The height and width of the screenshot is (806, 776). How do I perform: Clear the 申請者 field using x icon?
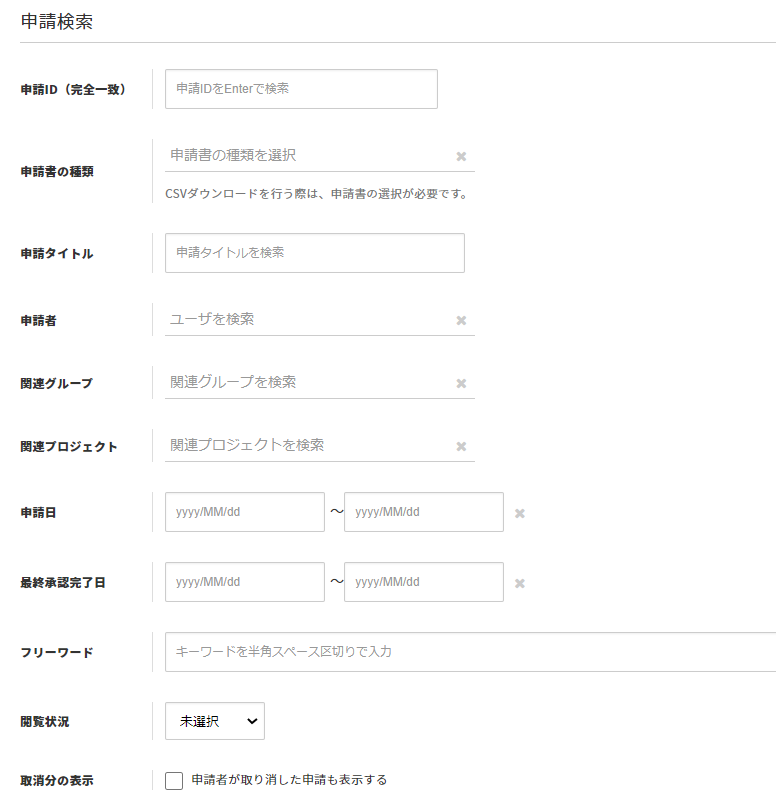[461, 321]
